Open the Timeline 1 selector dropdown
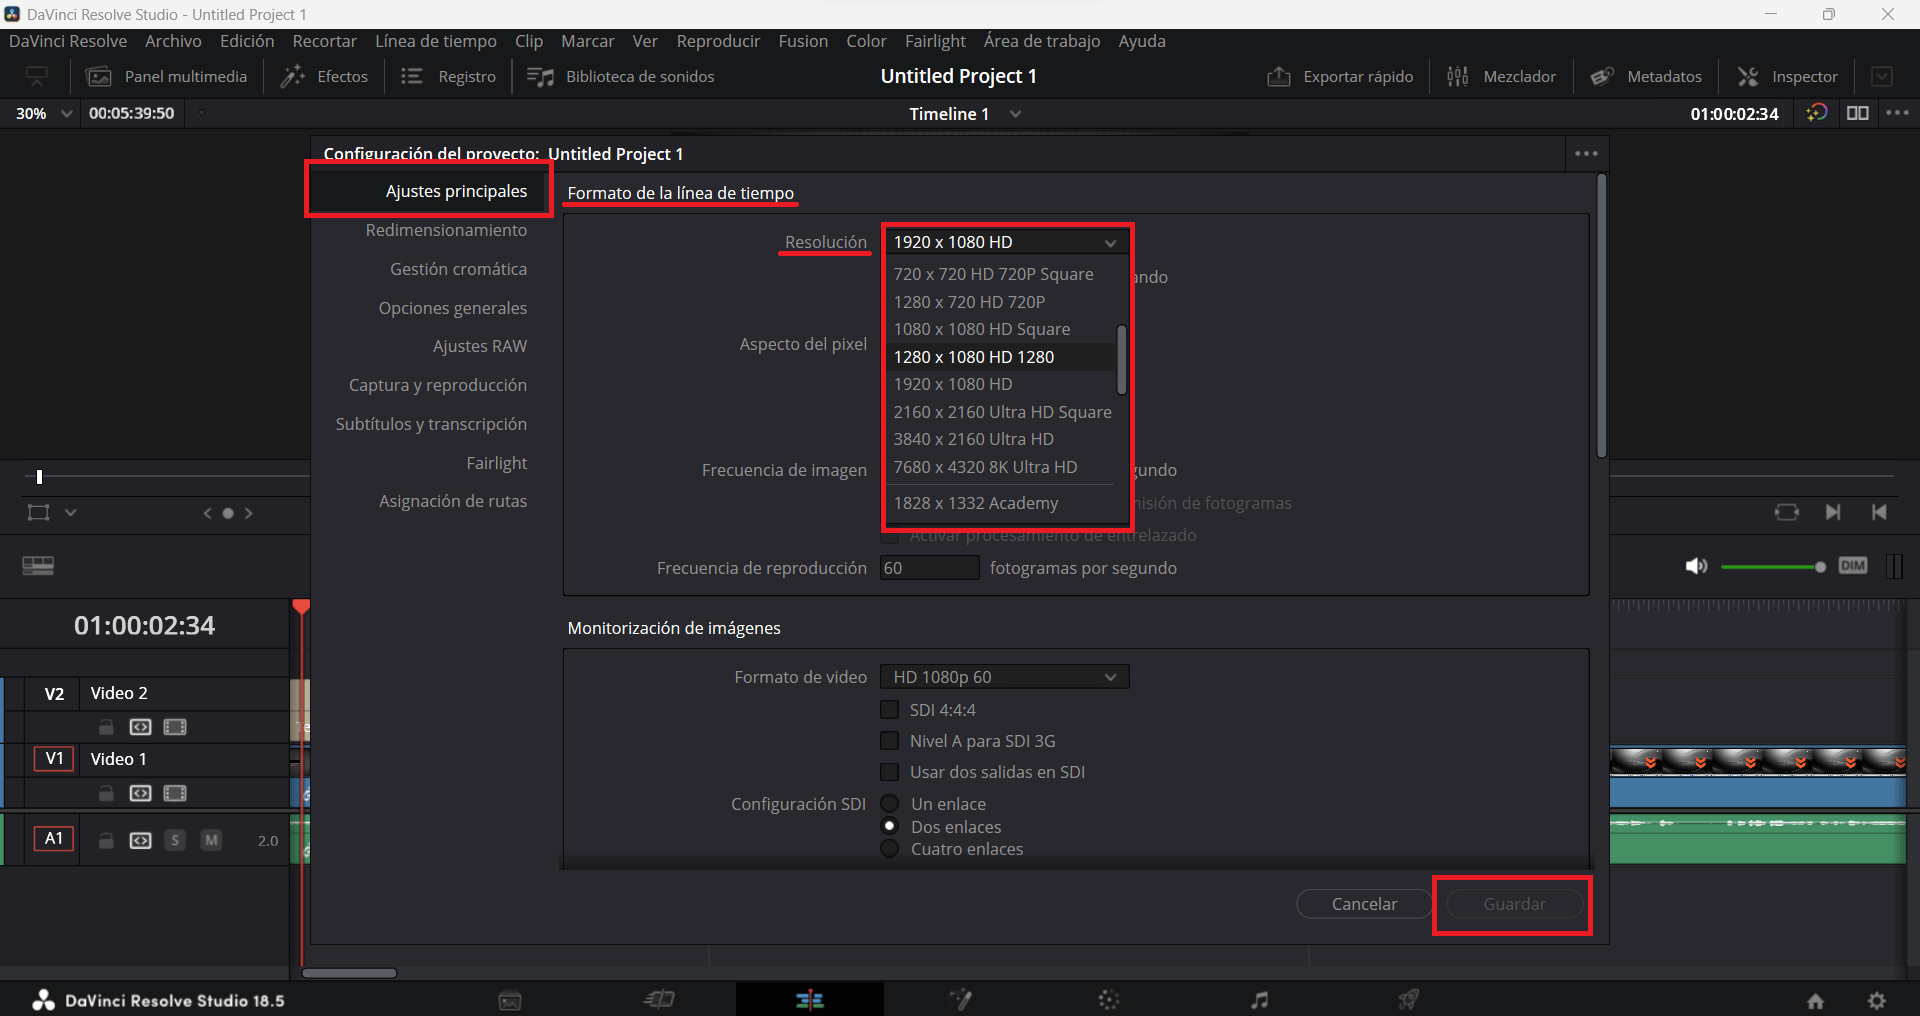 (1015, 114)
